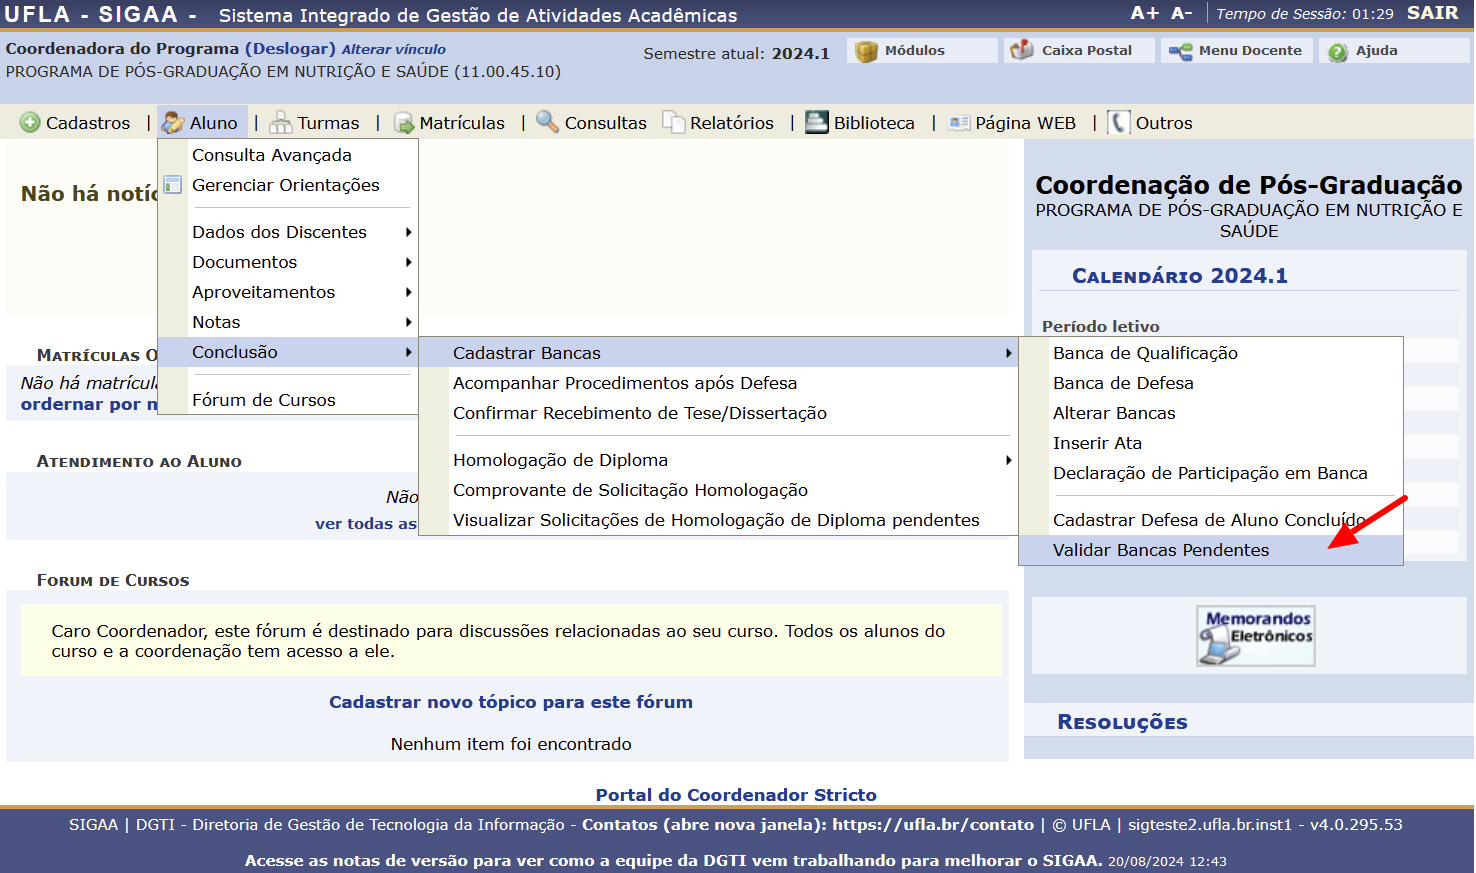
Task: Click the Outros phone icon
Action: tap(1119, 122)
